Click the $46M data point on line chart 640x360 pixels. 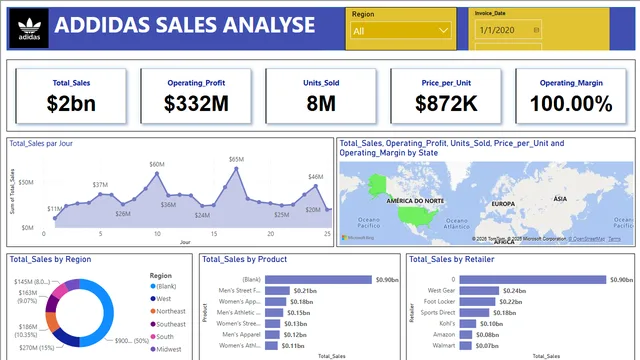[x=316, y=186]
